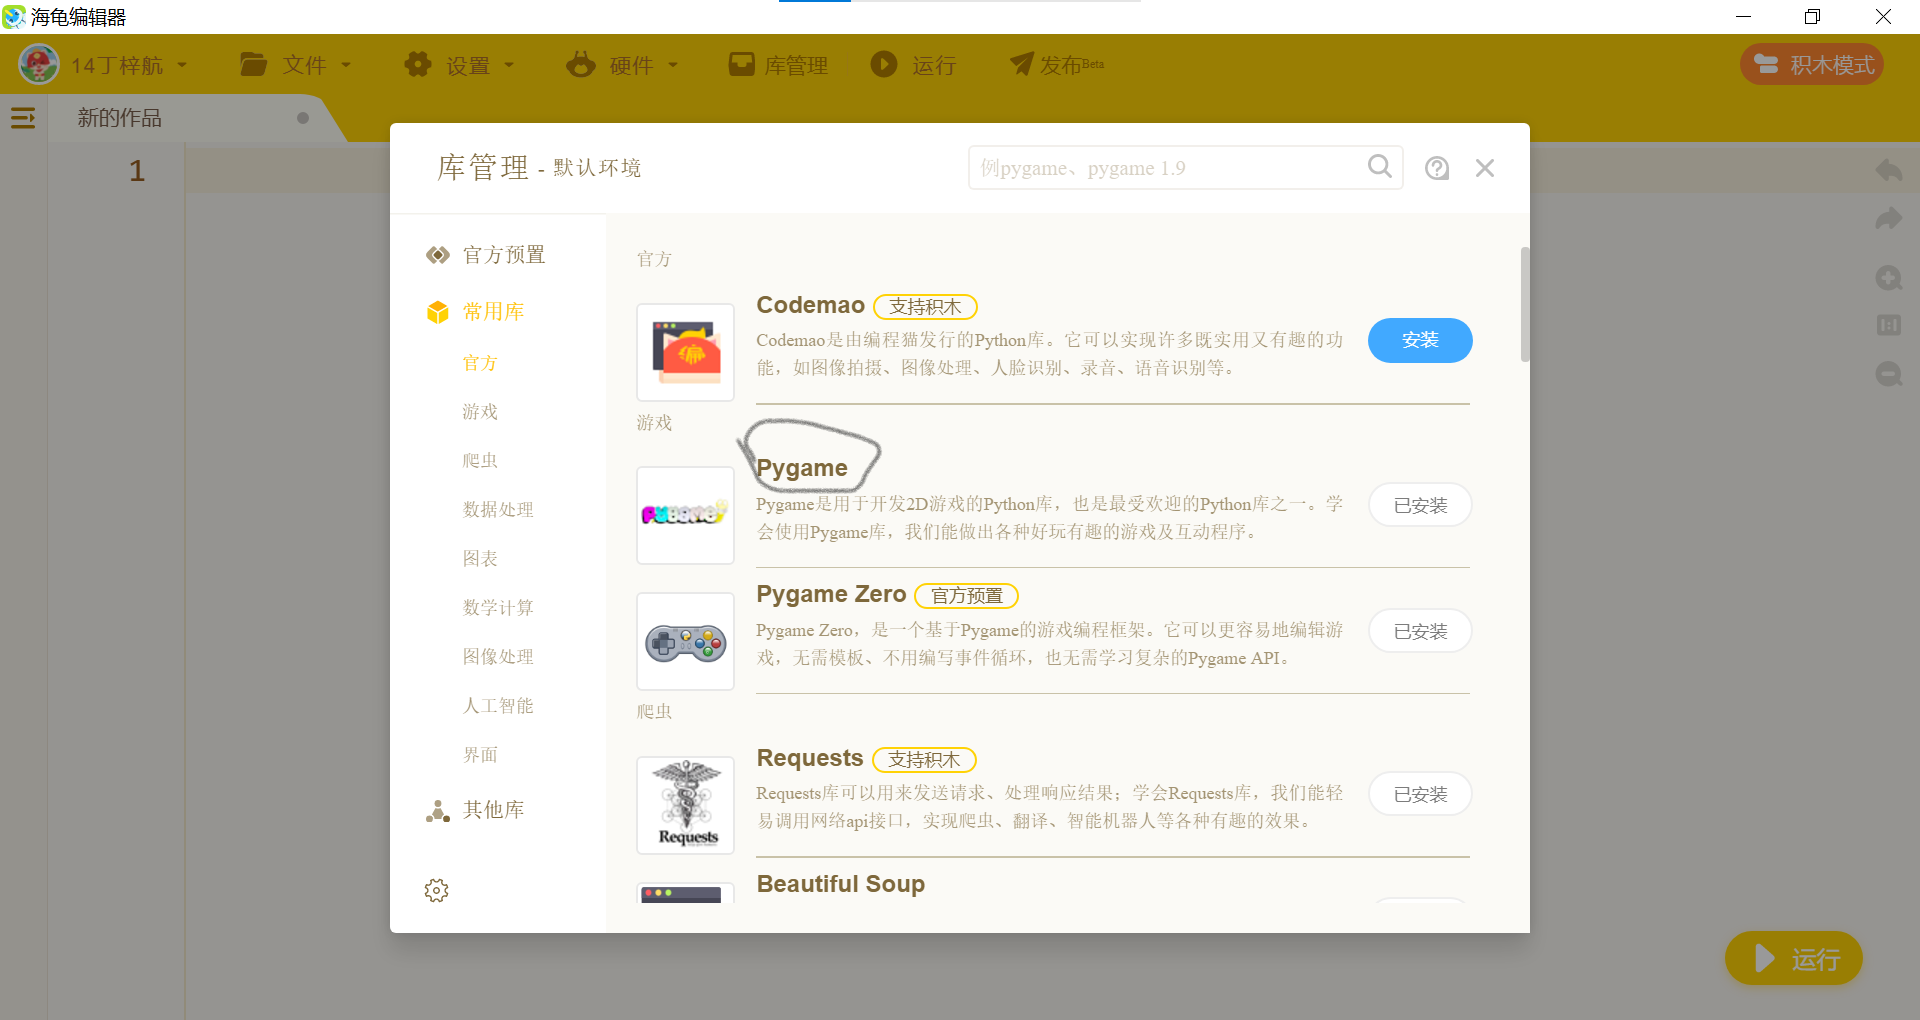Viewport: 1920px width, 1020px height.
Task: Click the 支持积木 badge next to Codemao
Action: pos(925,307)
